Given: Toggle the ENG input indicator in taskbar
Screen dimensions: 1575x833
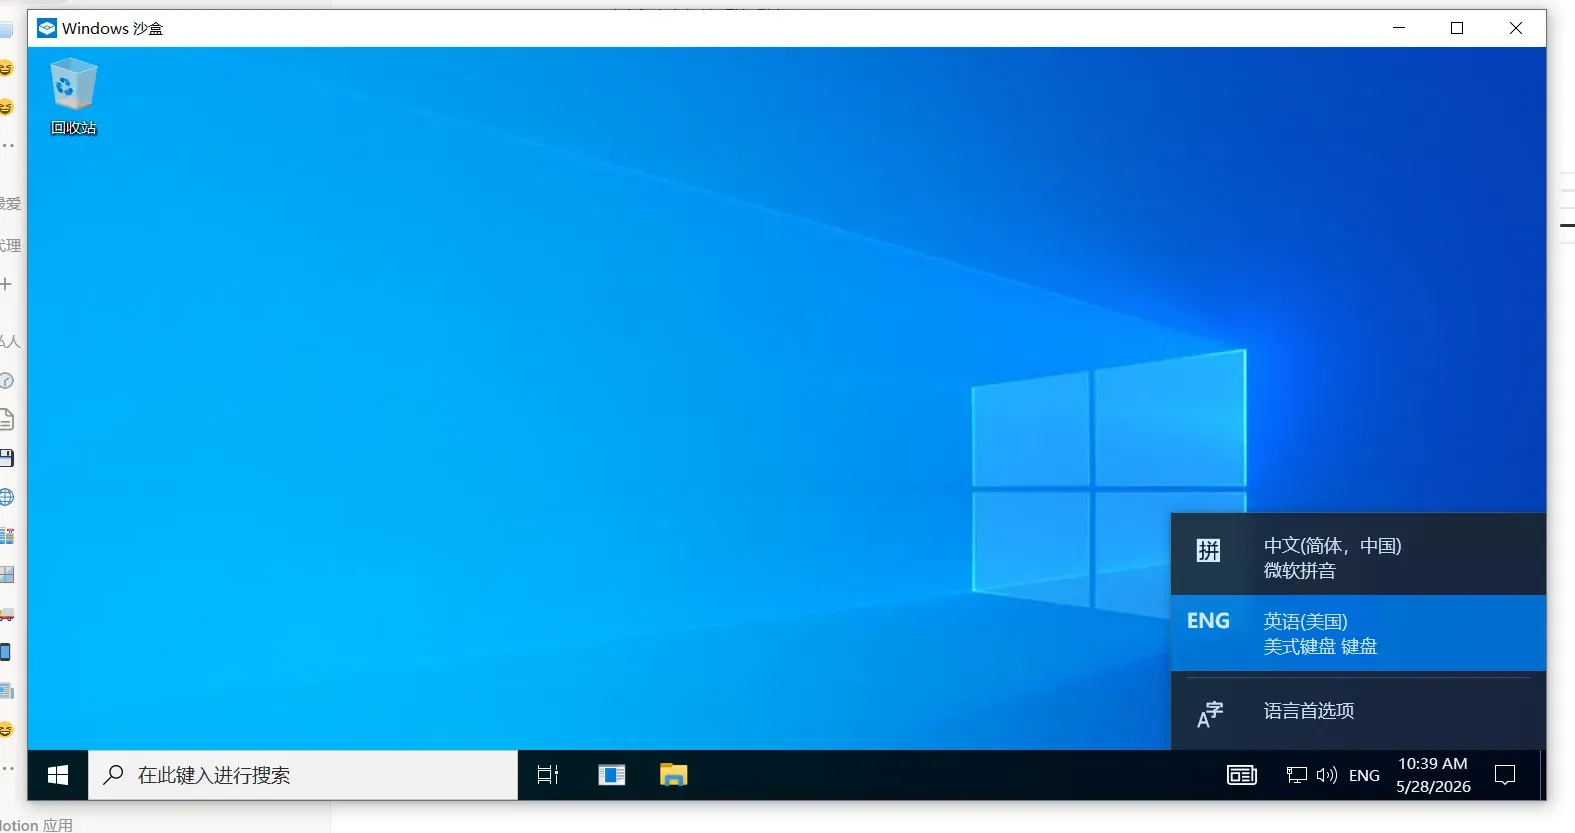Looking at the screenshot, I should (1364, 775).
